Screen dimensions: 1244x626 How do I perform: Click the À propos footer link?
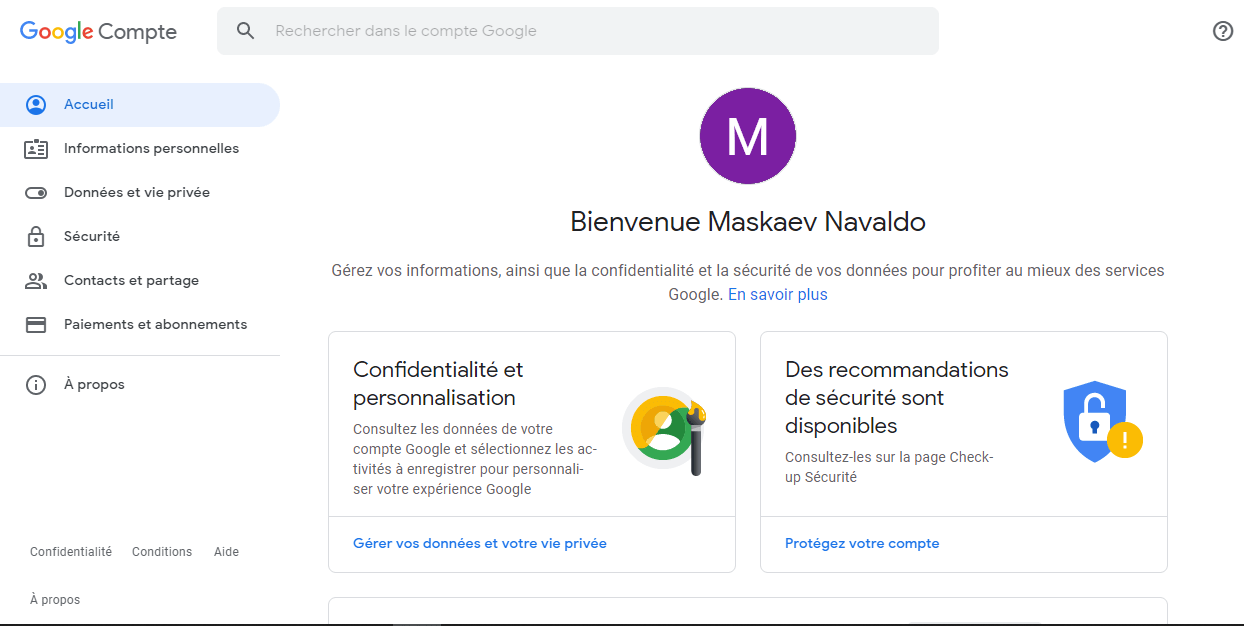click(55, 600)
